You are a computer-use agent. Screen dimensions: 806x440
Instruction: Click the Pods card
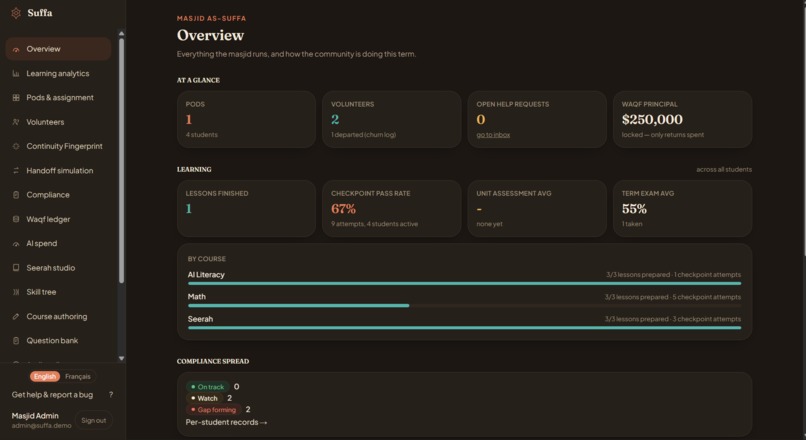tap(246, 119)
